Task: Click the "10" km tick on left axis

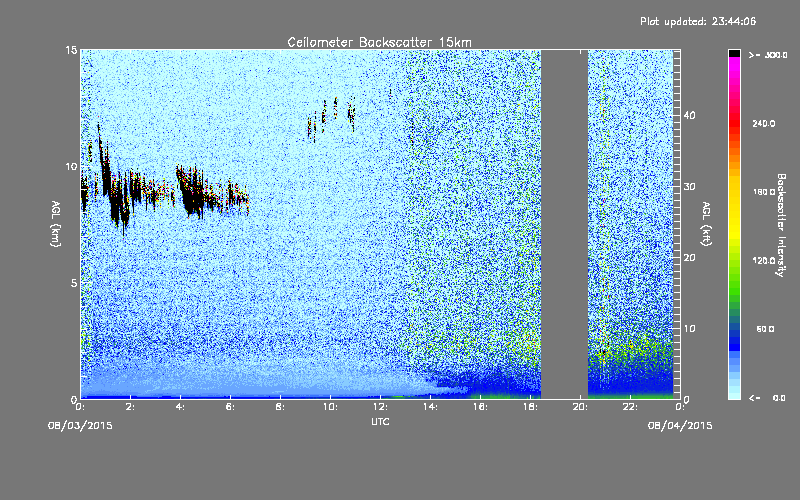Action: pyautogui.click(x=71, y=166)
